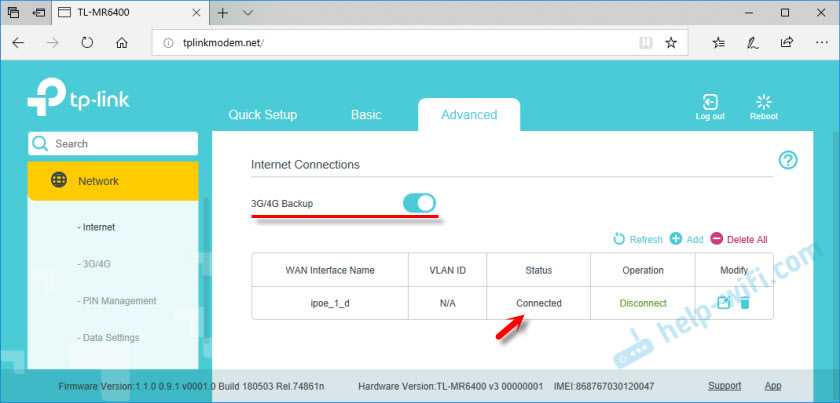The height and width of the screenshot is (403, 840).
Task: Toggle the 3G/4G Backup switch
Action: [x=419, y=203]
